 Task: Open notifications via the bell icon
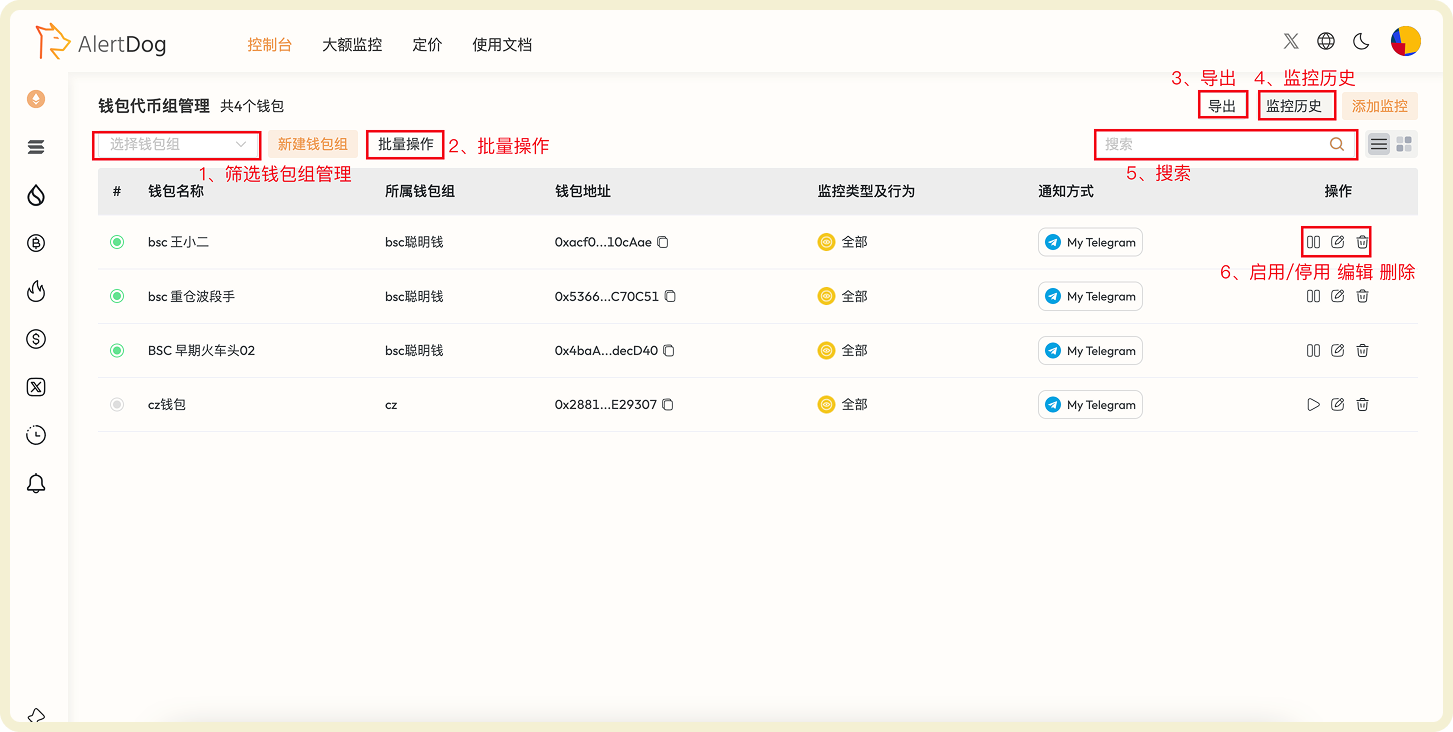click(36, 483)
